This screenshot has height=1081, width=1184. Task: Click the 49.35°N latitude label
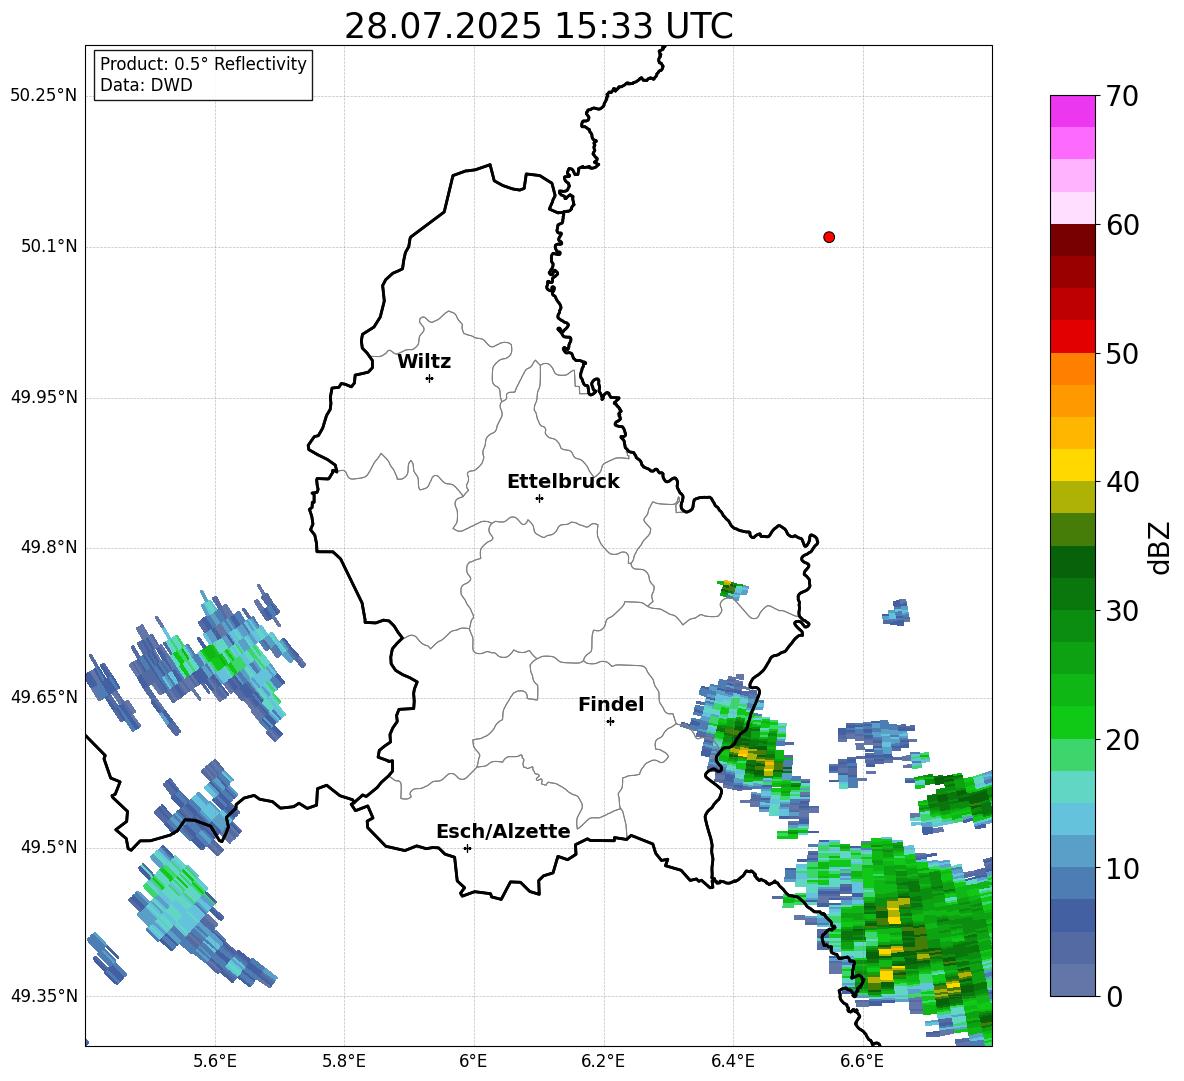[x=44, y=996]
